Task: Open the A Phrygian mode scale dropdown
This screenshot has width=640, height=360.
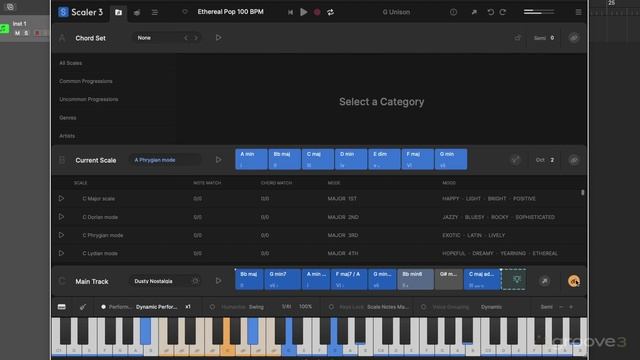Action: tap(165, 160)
